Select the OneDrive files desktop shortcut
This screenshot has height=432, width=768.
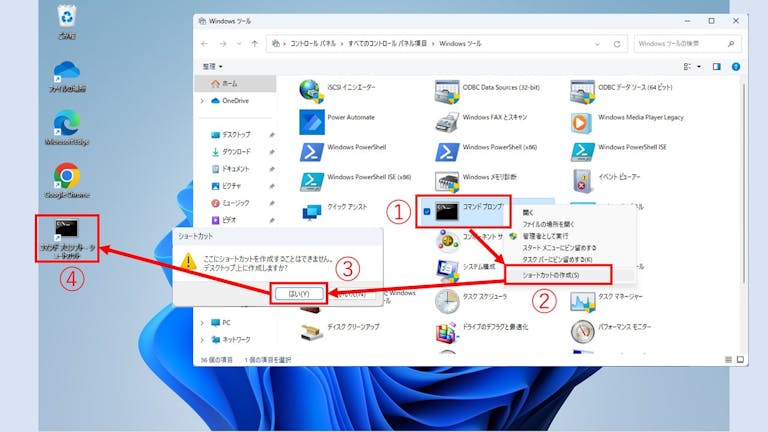[67, 76]
